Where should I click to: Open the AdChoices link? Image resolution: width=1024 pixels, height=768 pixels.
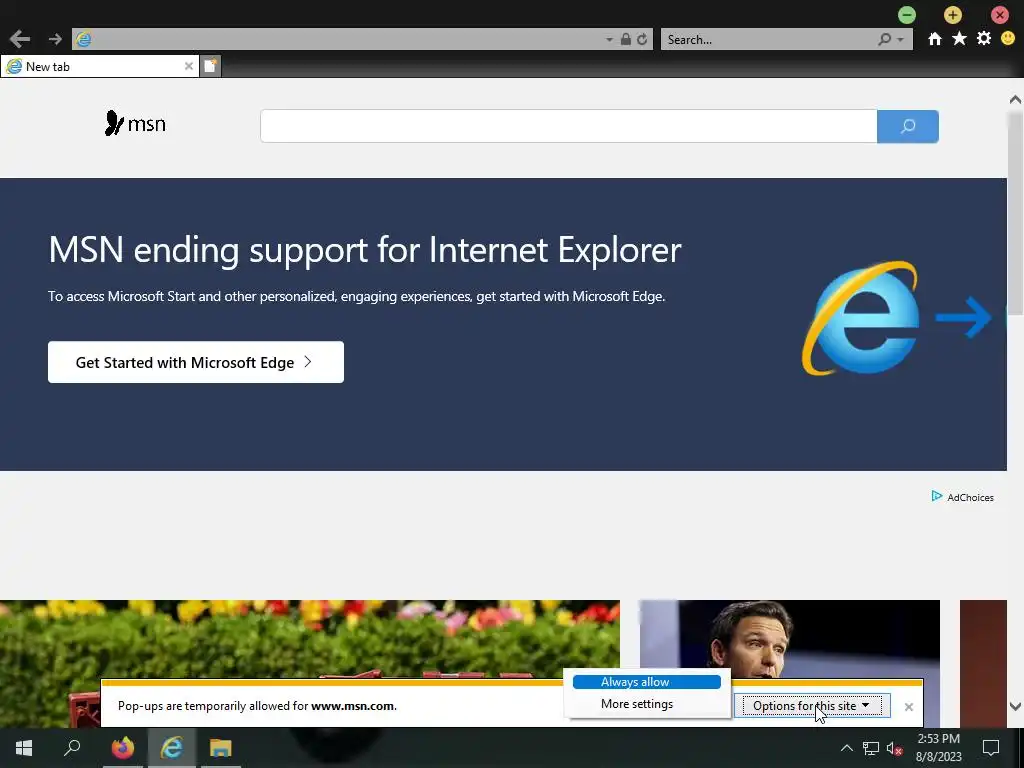[x=963, y=497]
